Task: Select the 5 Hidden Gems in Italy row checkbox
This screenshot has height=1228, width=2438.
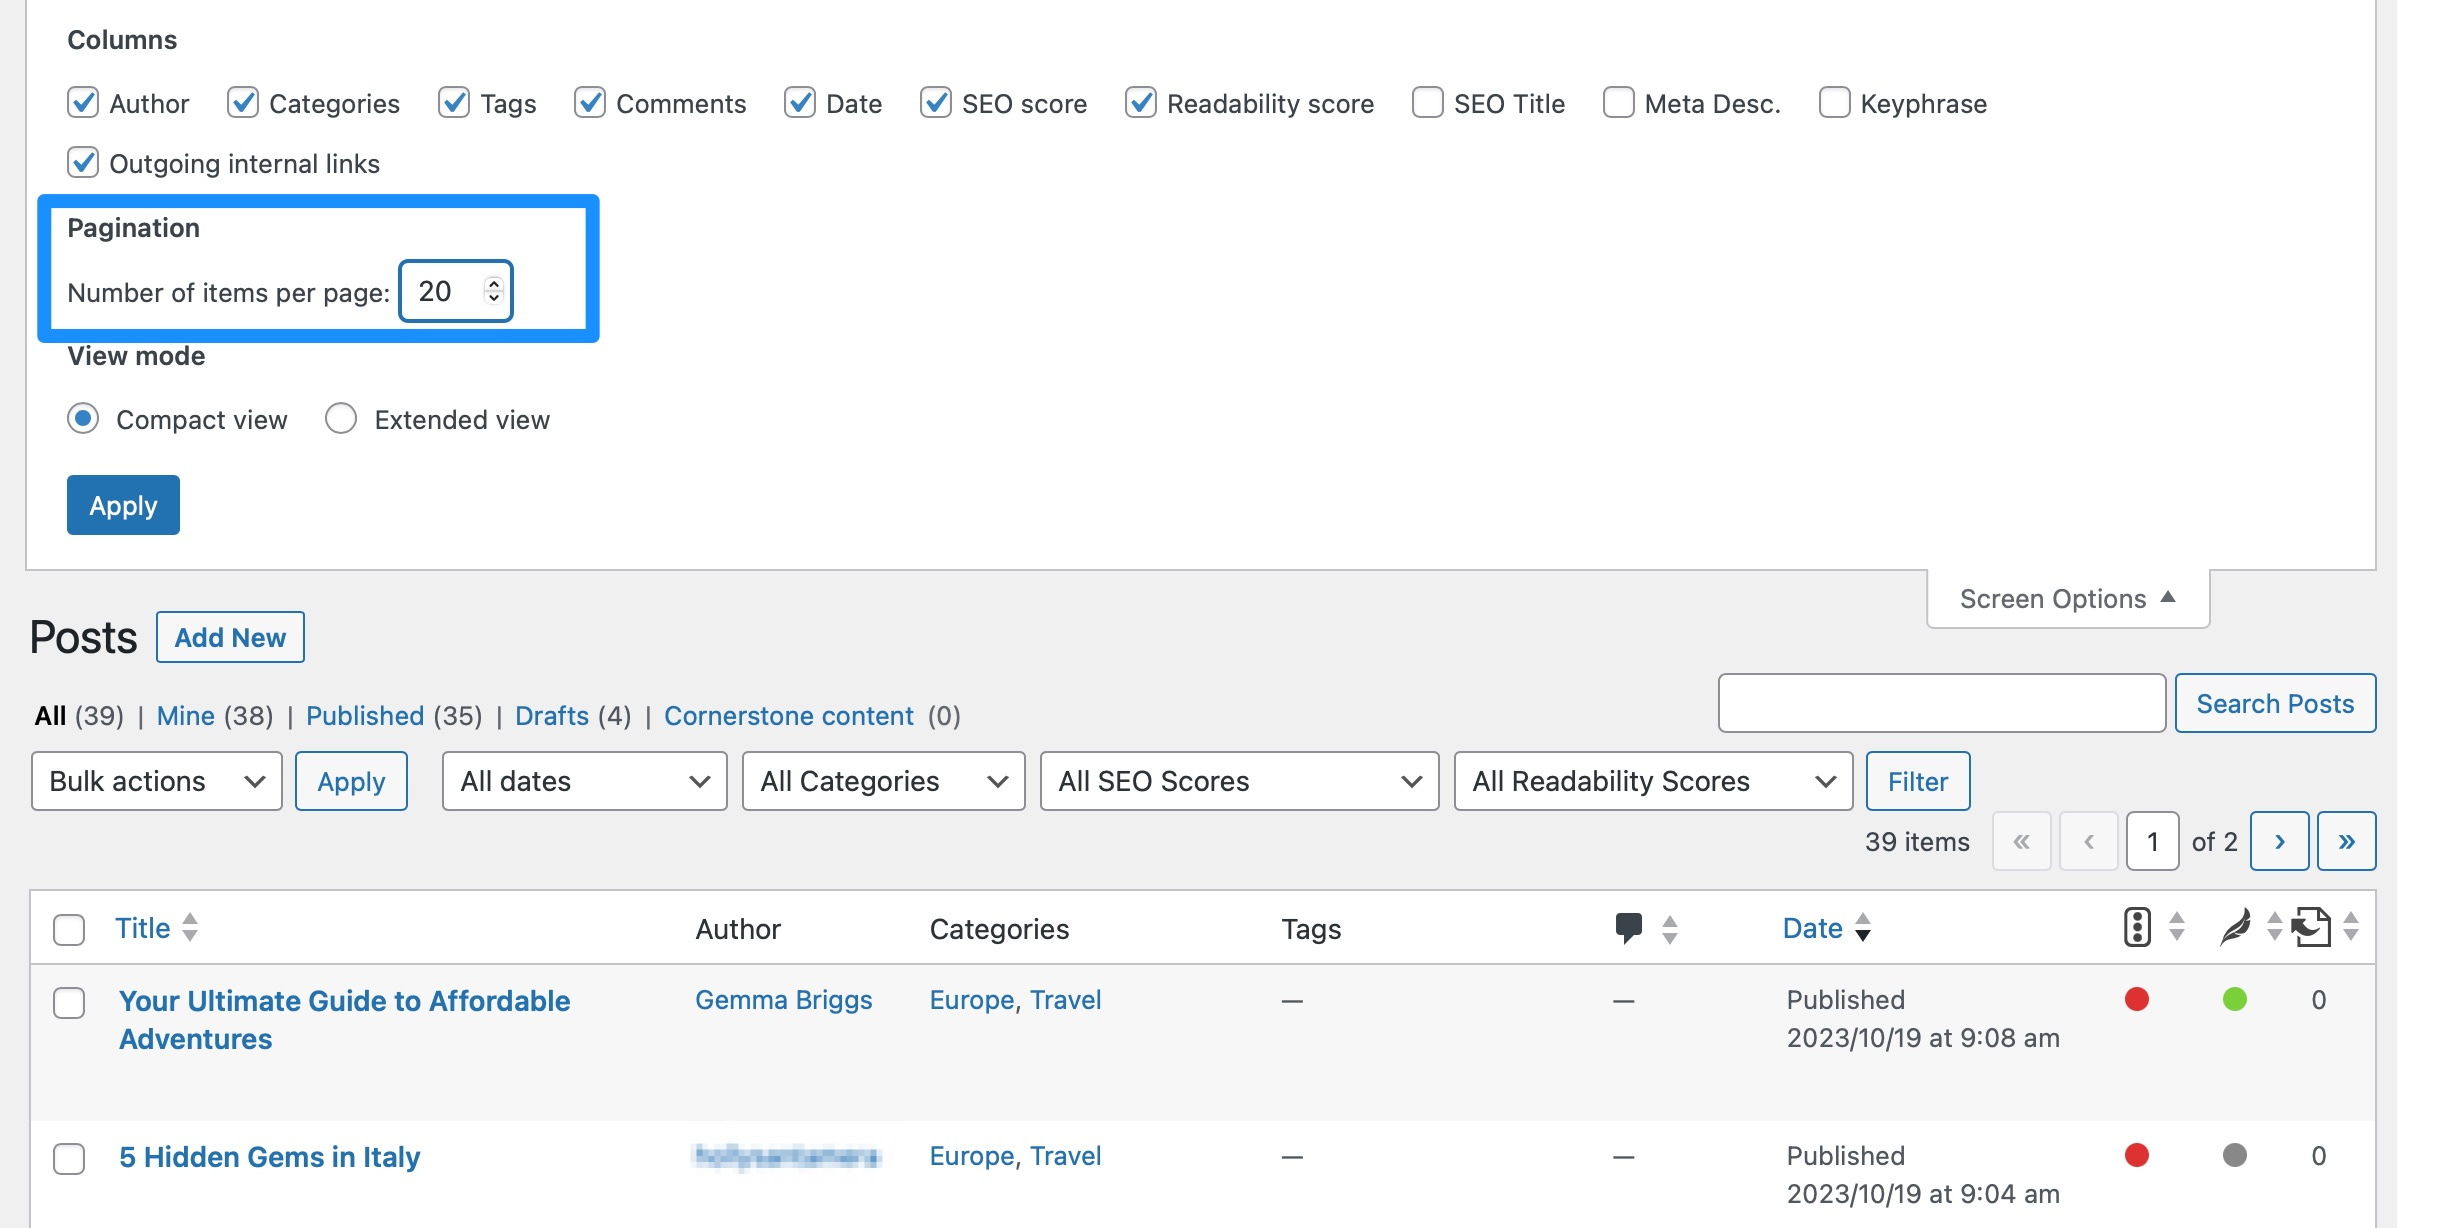Action: pos(69,1160)
